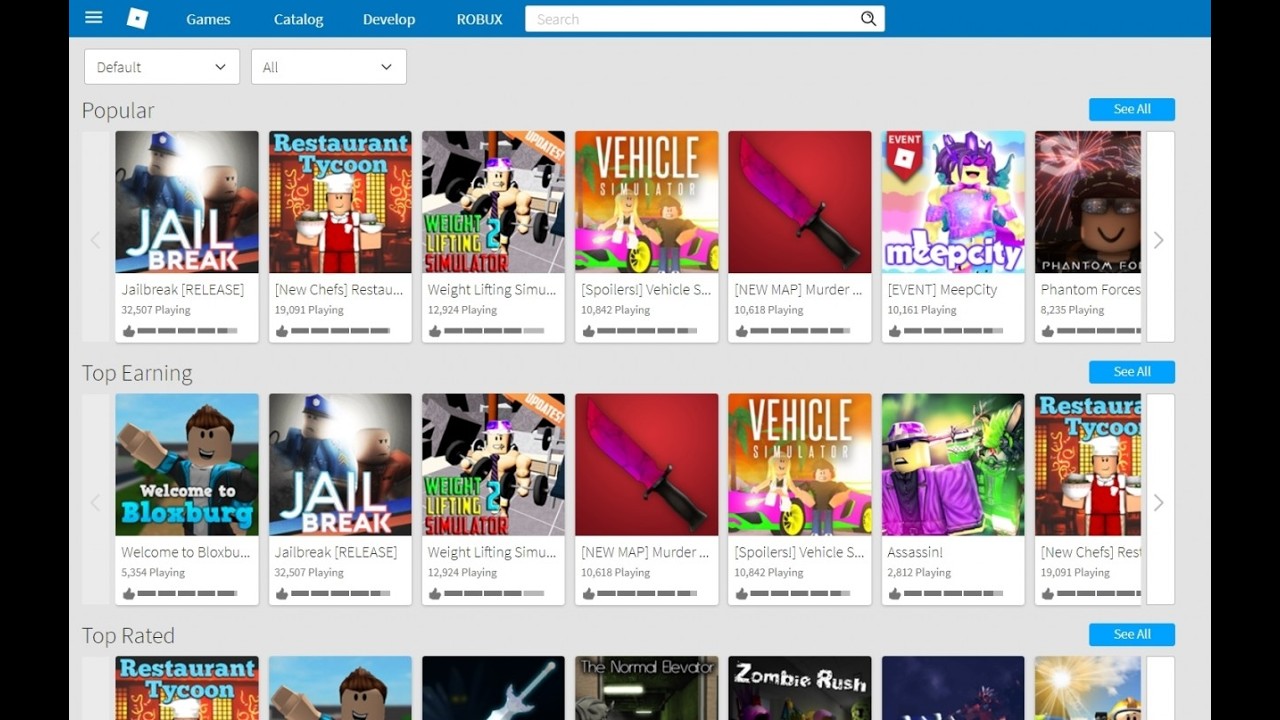Open Welcome to Bloxburg thumbnail in Top Earning
The width and height of the screenshot is (1280, 720).
187,465
